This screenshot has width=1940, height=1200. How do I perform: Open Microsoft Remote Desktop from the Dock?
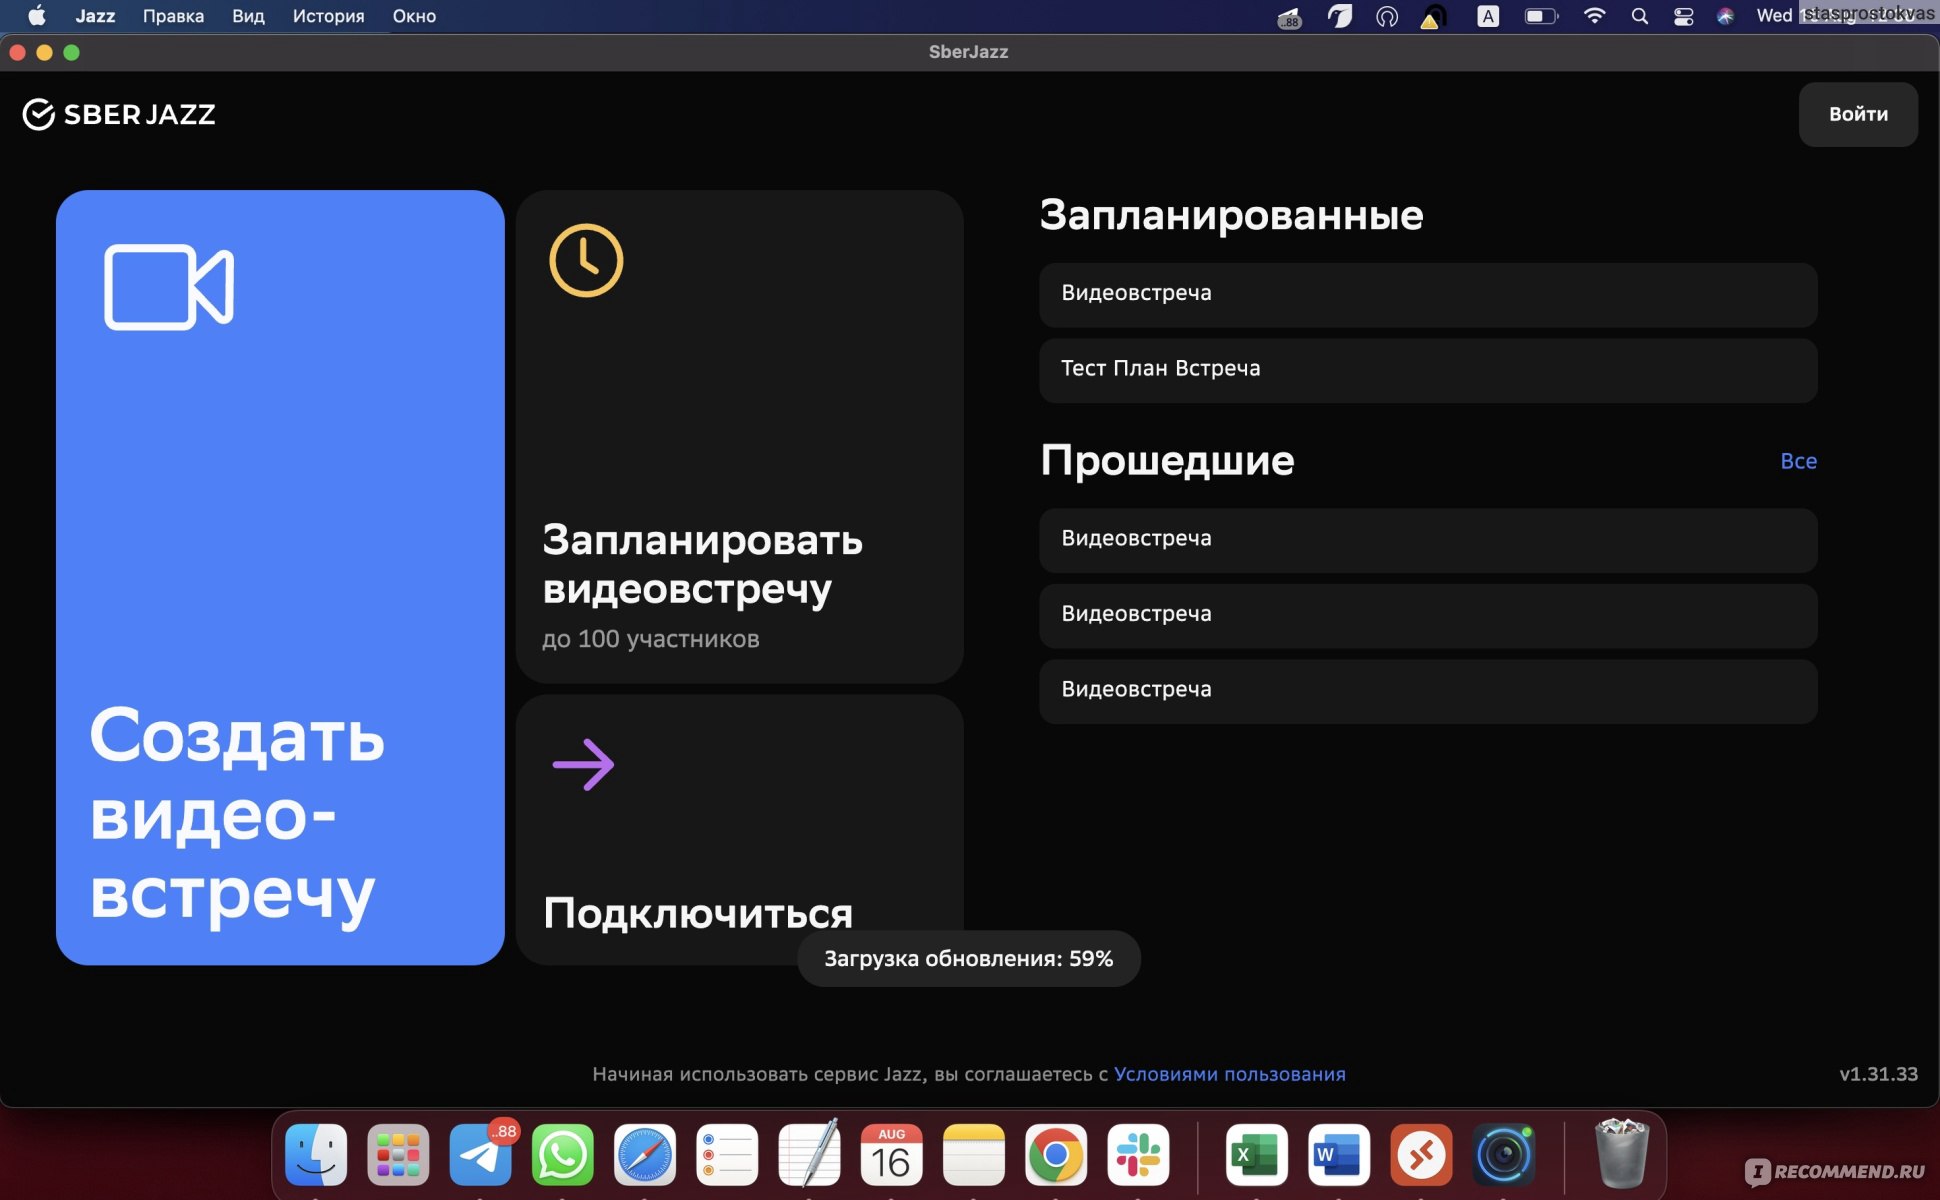[1421, 1155]
